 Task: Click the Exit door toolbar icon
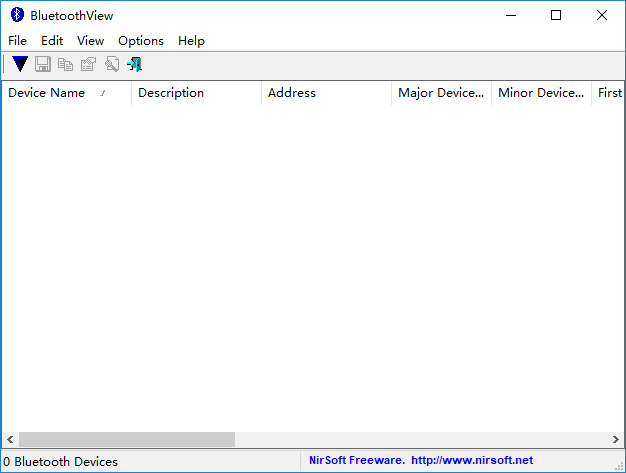point(135,64)
